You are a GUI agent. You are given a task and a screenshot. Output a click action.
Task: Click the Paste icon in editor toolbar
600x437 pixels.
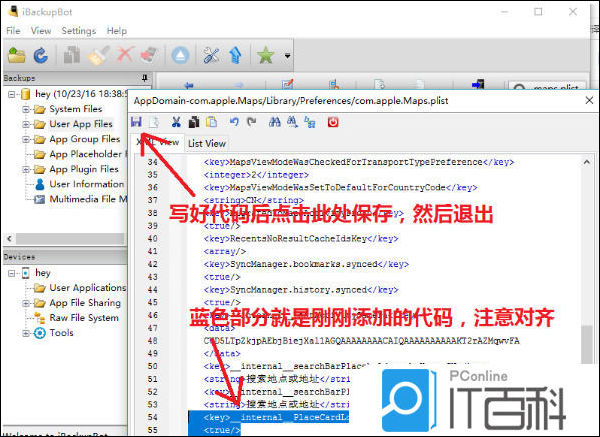[x=212, y=122]
